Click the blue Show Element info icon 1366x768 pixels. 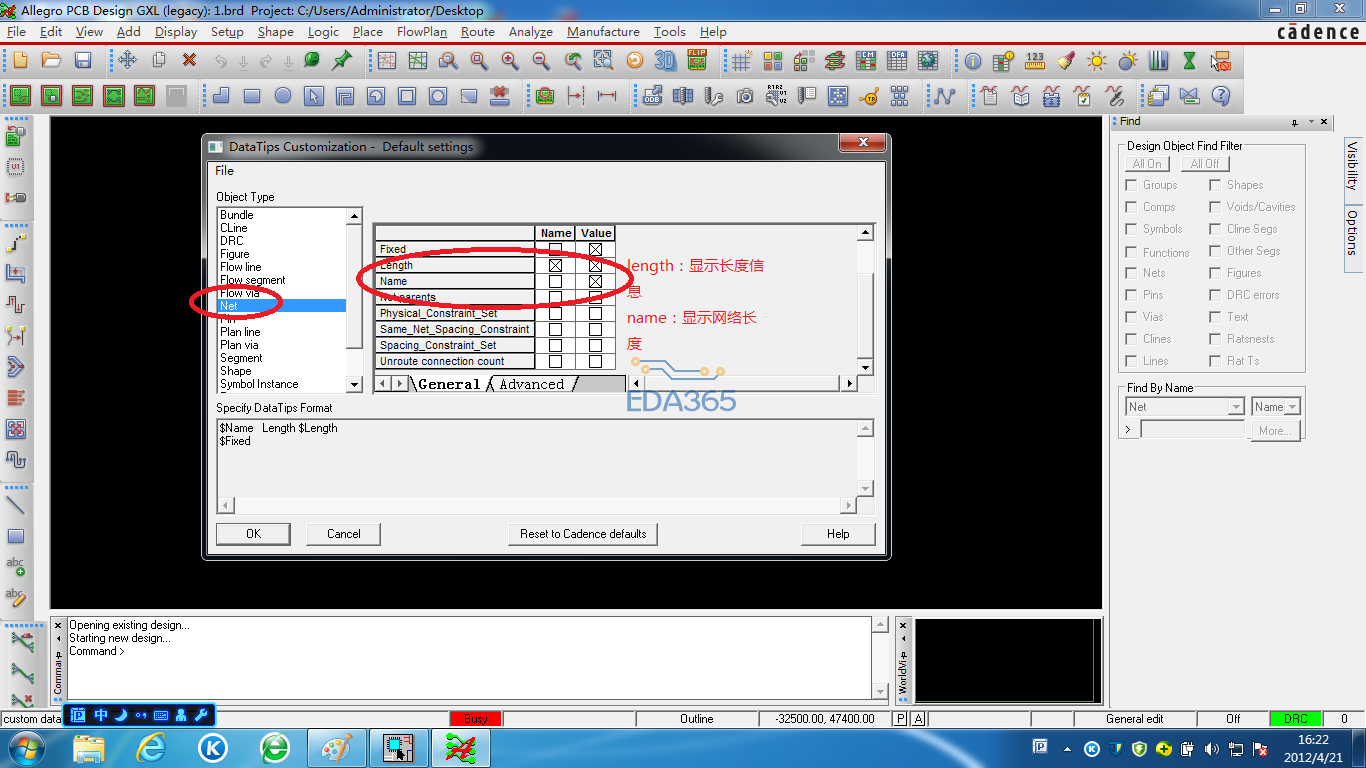[973, 61]
